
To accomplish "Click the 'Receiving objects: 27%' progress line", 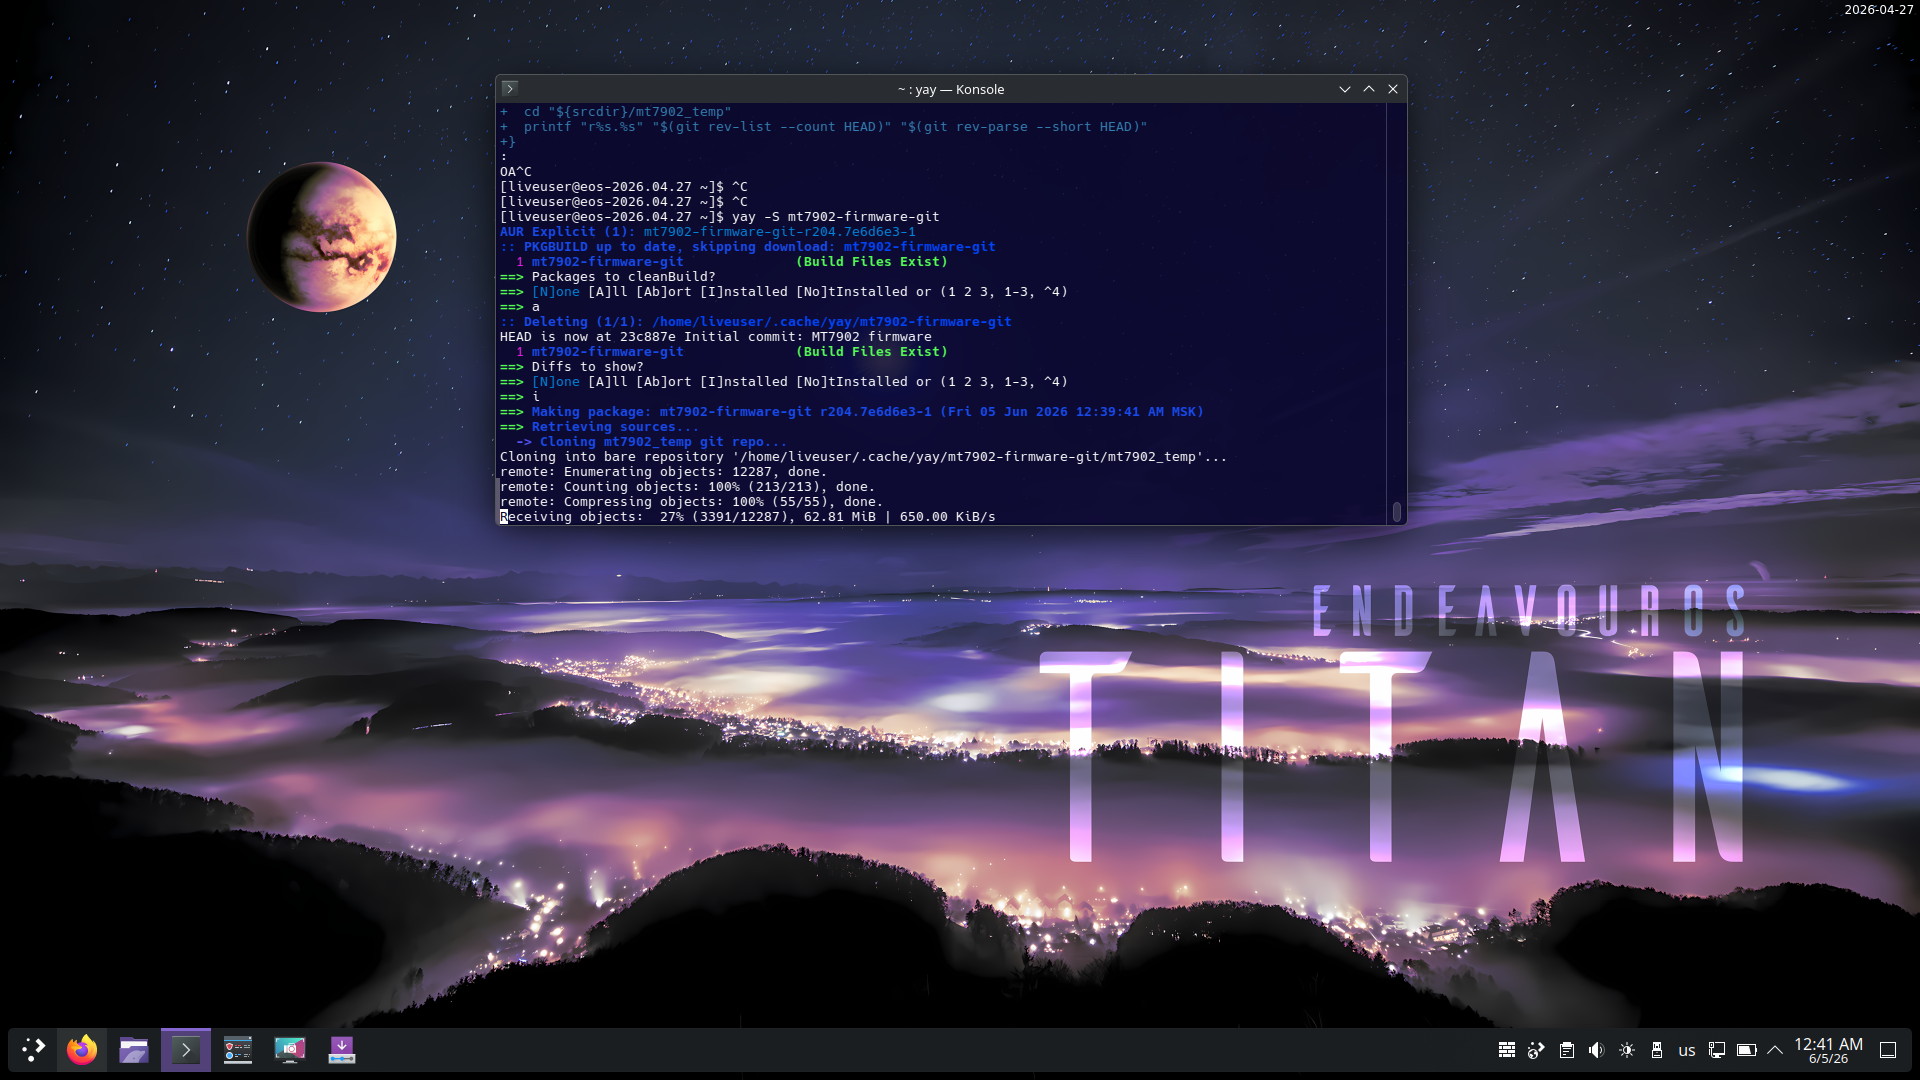I will pos(748,517).
